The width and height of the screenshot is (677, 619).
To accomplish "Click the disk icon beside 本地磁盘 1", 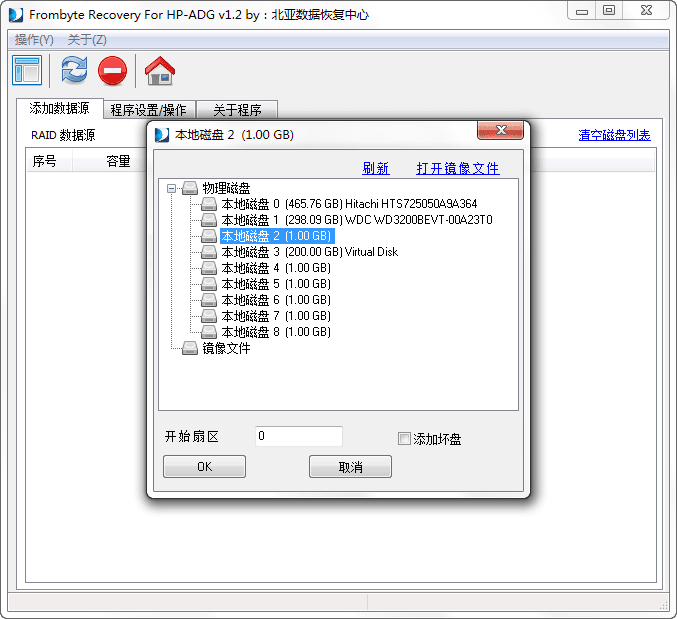I will (209, 220).
